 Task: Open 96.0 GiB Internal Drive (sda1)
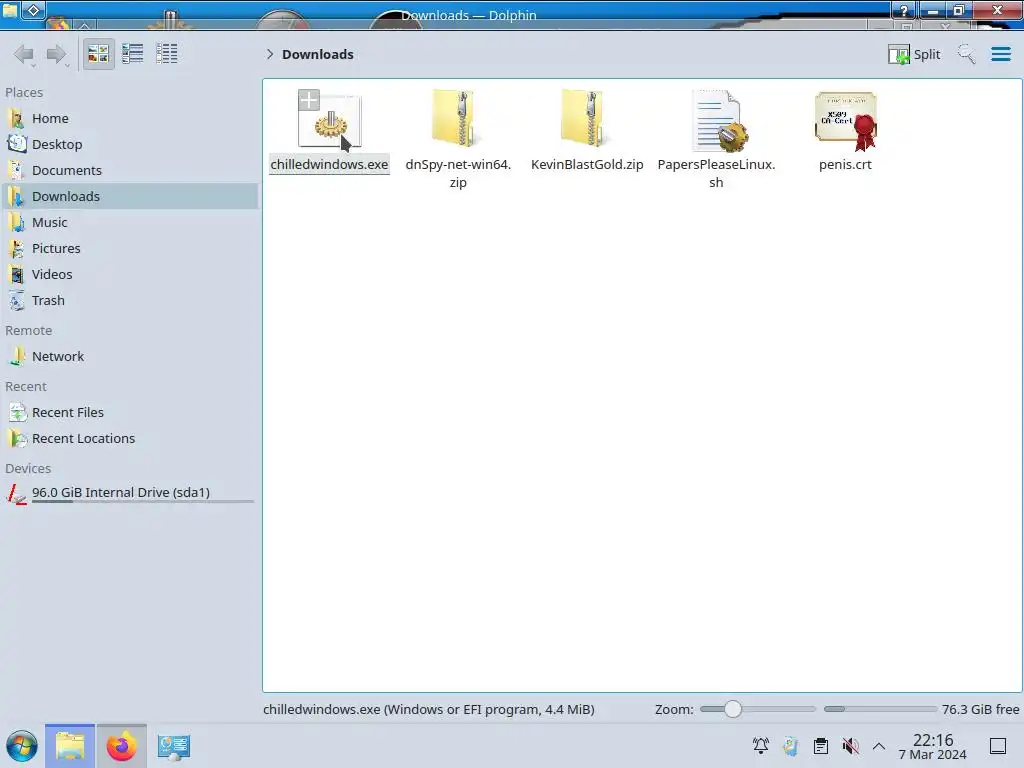129,494
